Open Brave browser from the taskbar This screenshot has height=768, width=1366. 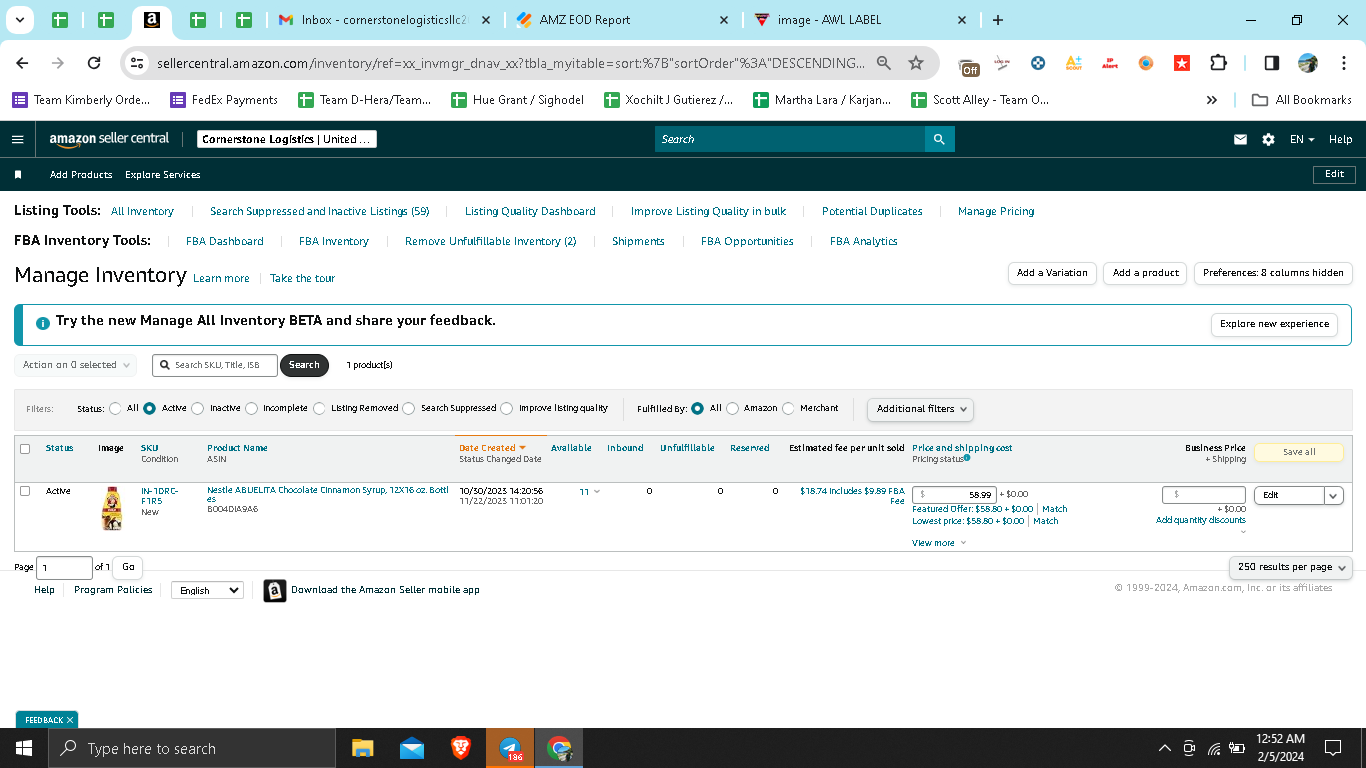(x=460, y=748)
